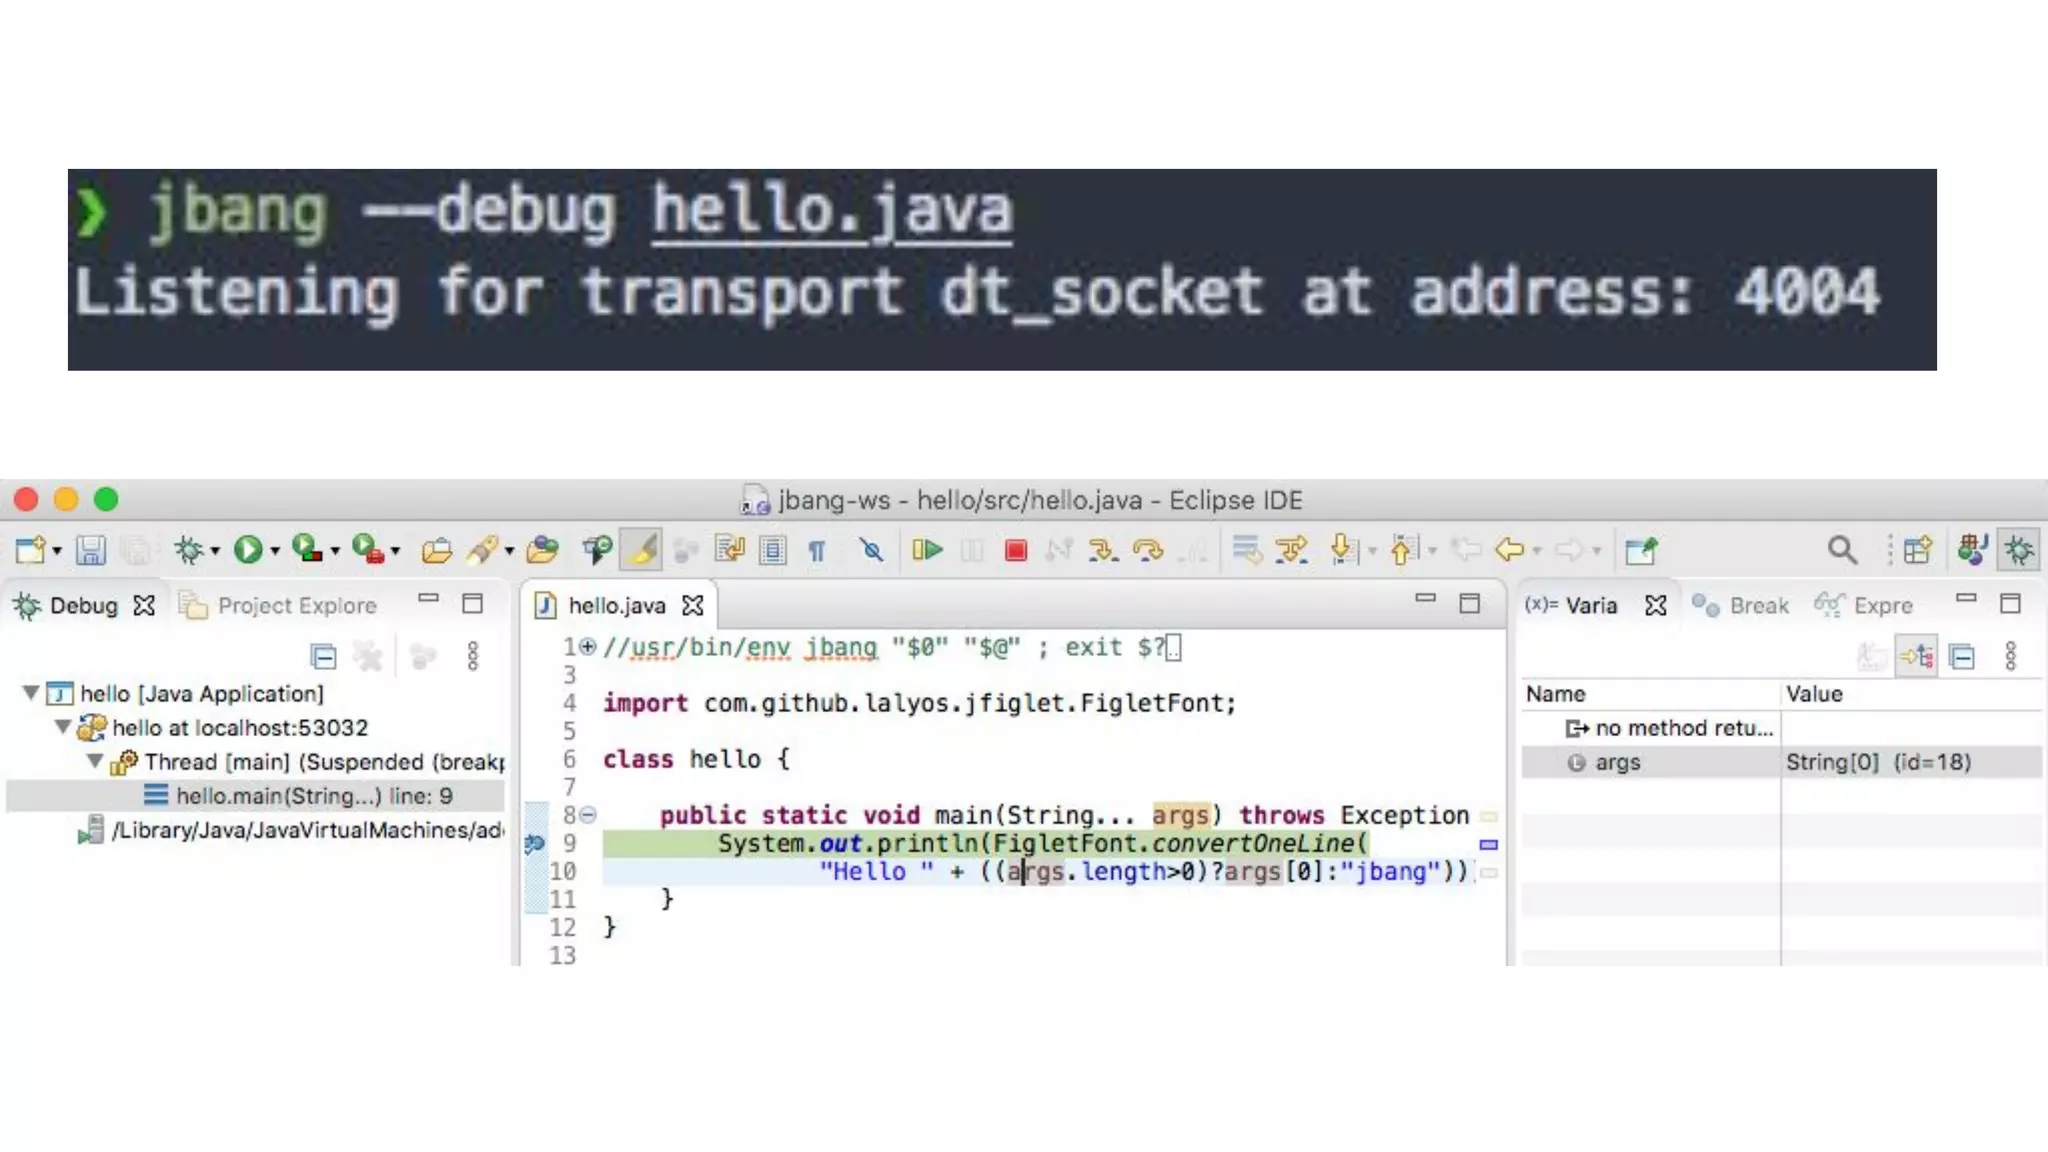Click the Save toolbar icon
2048x1152 pixels.
click(90, 550)
